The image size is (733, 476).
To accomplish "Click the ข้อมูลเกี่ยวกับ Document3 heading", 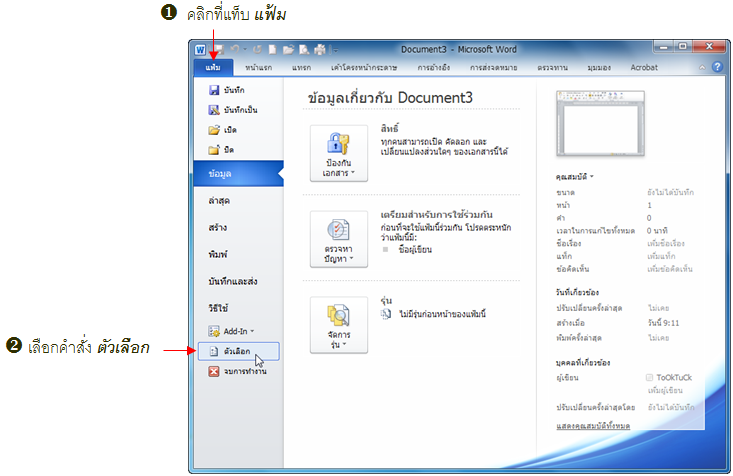I will [x=390, y=98].
